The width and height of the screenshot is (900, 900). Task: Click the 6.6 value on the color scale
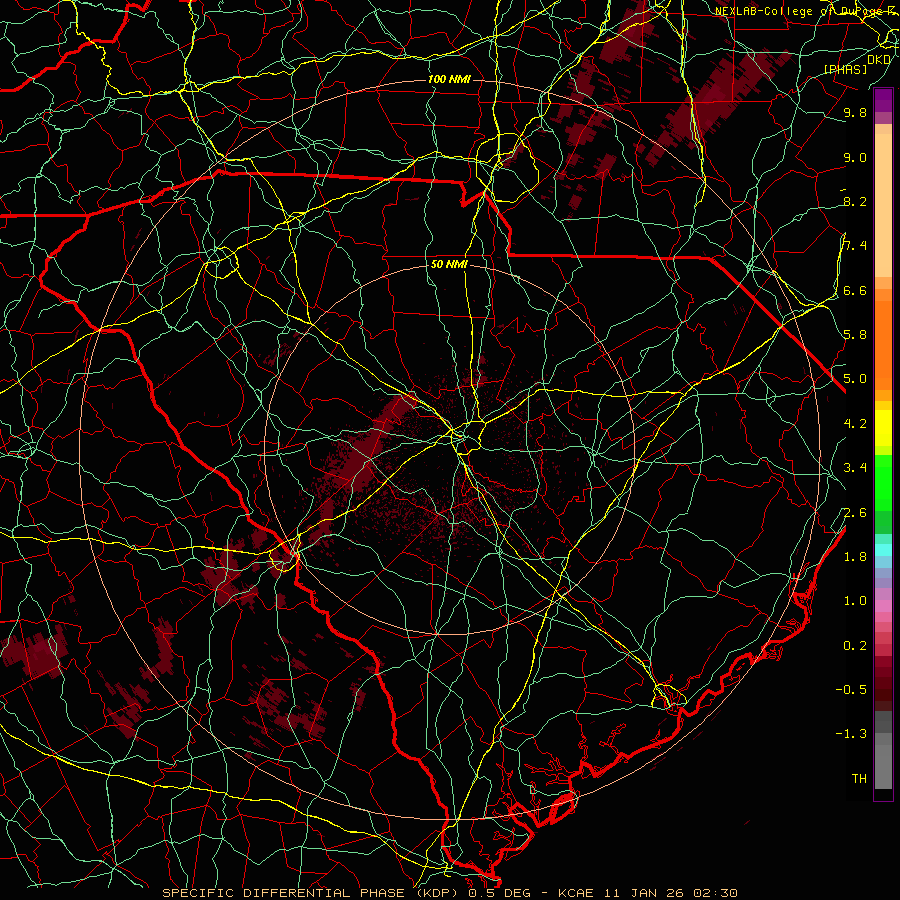[855, 290]
